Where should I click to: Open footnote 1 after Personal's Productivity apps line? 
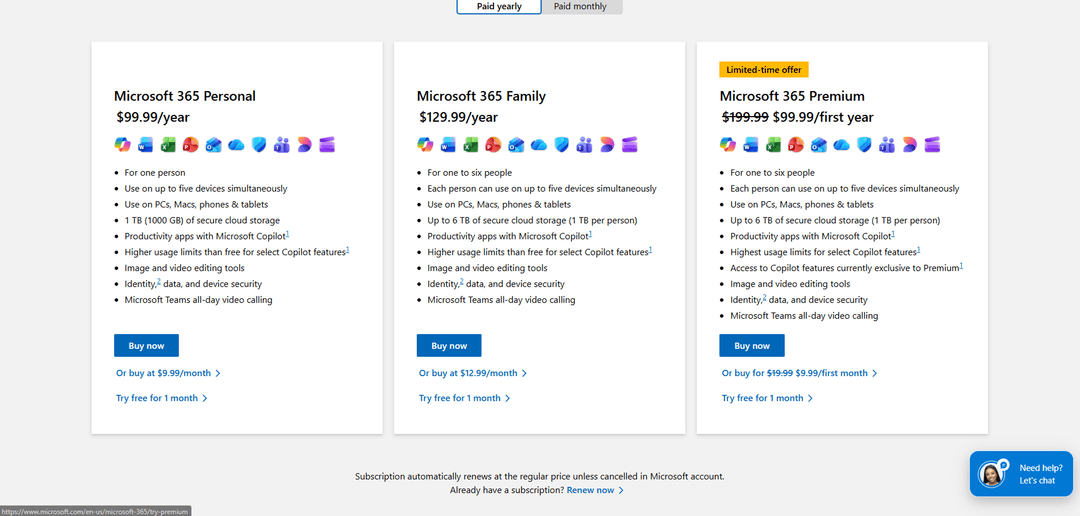pos(287,234)
